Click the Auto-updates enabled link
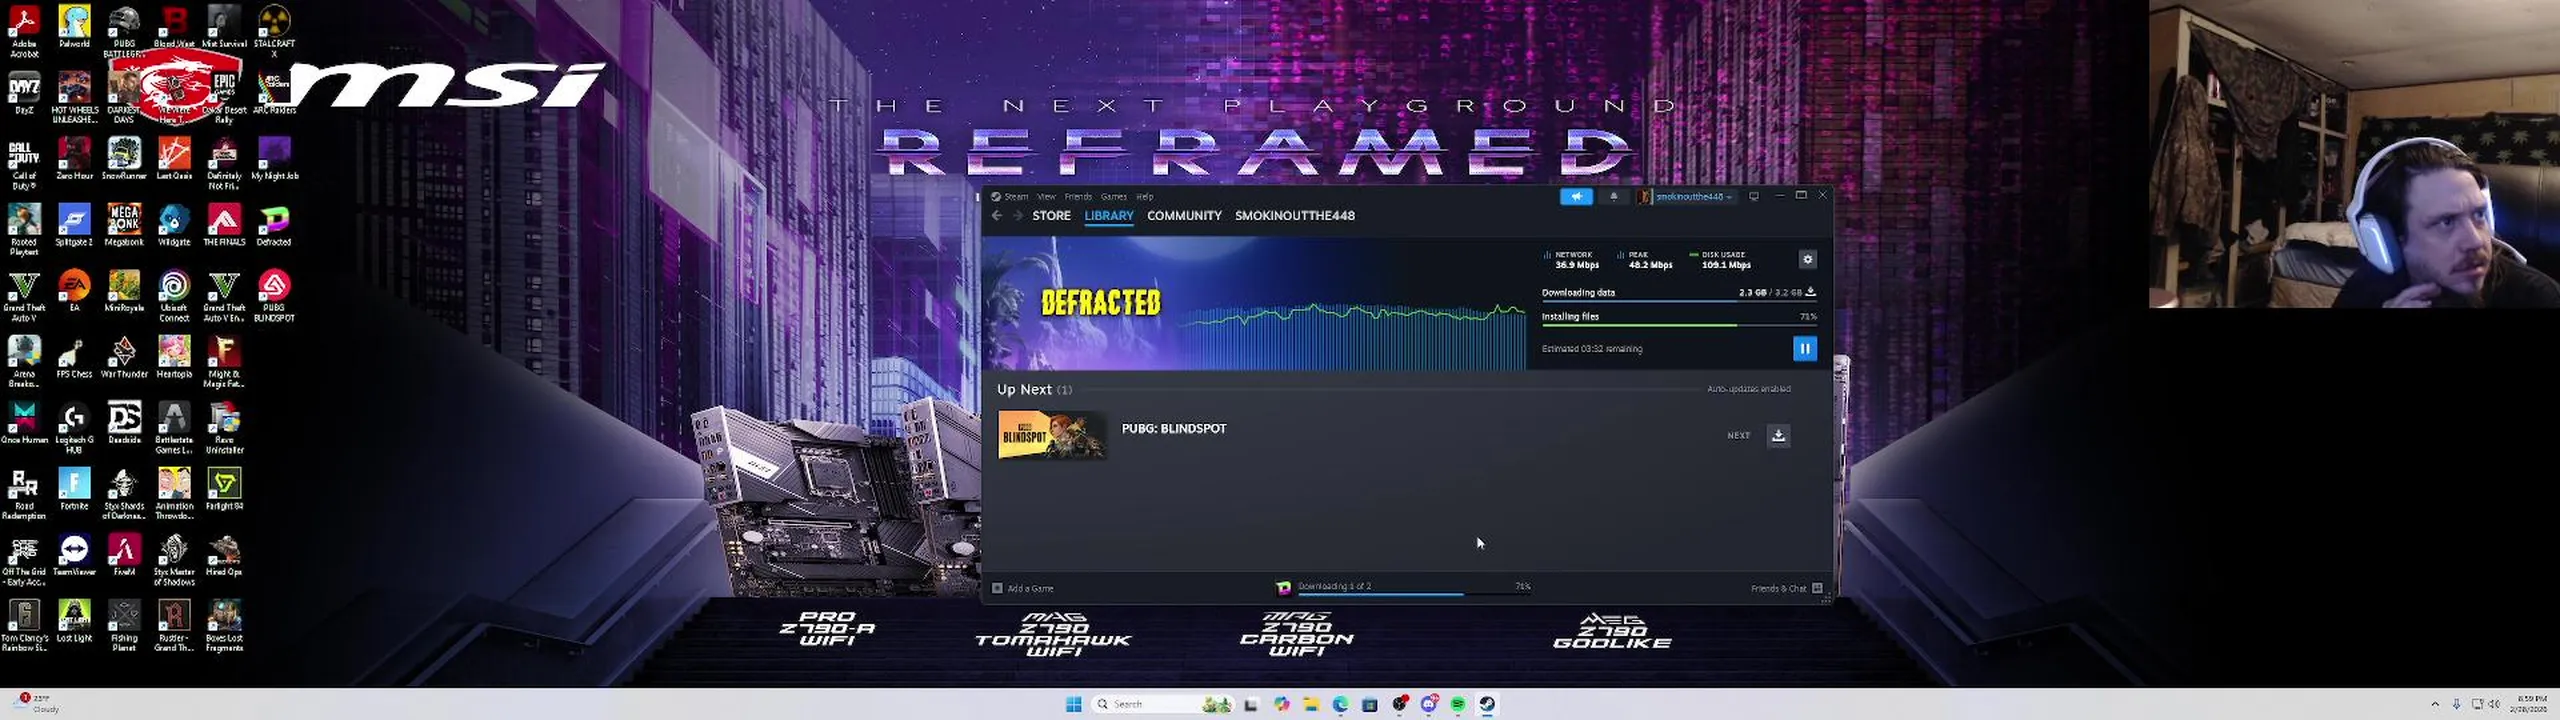The image size is (2560, 720). (1748, 389)
